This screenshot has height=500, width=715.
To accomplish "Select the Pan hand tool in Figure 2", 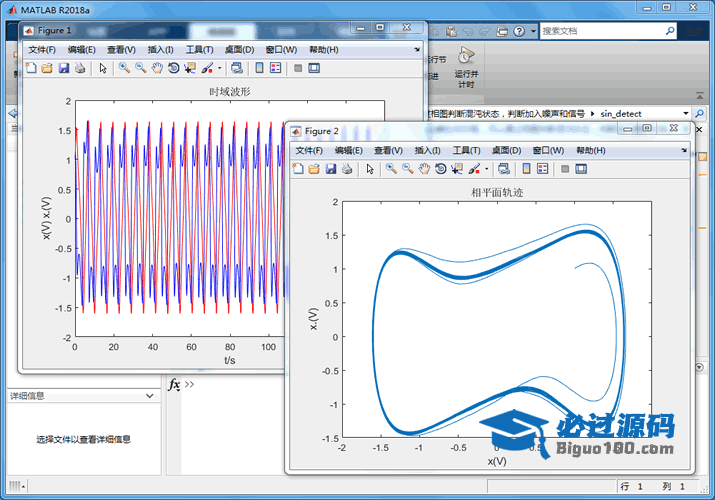I will pyautogui.click(x=424, y=168).
